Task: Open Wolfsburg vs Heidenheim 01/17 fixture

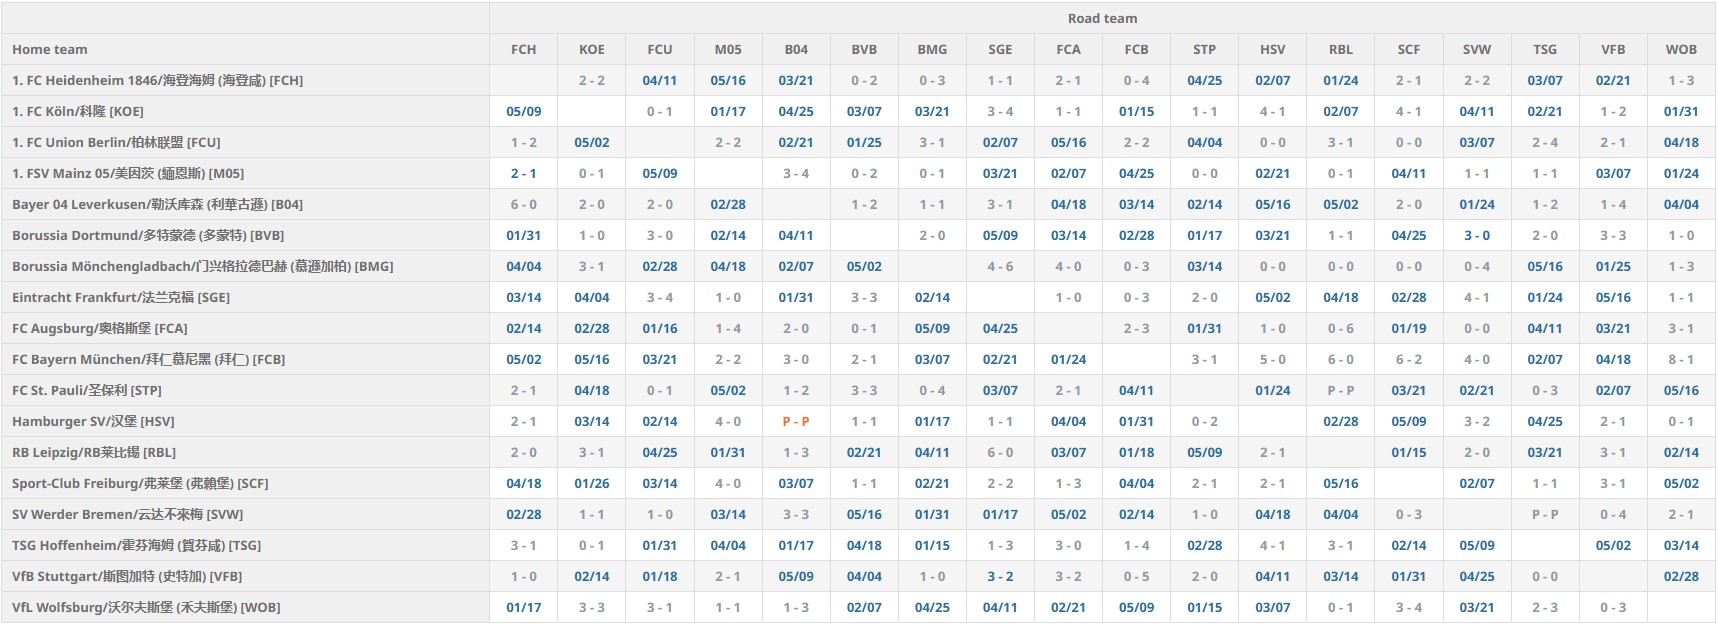Action: tap(523, 607)
